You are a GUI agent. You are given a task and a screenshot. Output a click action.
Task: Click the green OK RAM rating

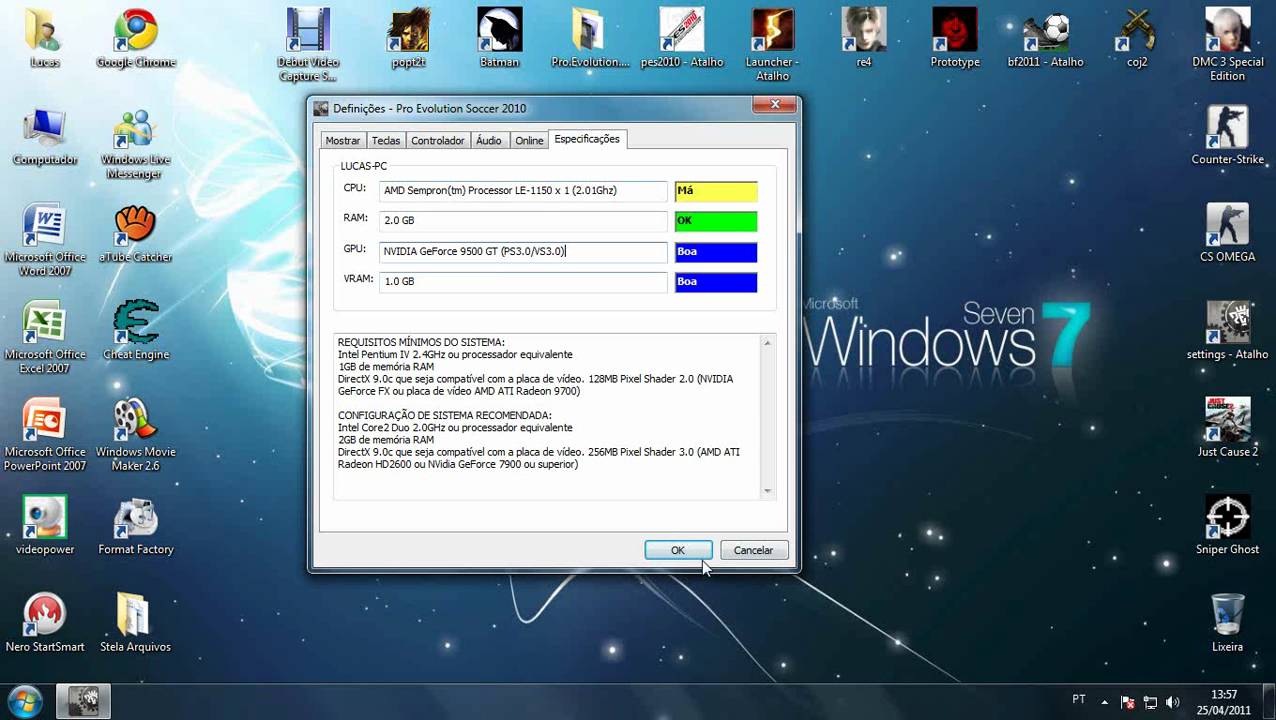click(716, 221)
